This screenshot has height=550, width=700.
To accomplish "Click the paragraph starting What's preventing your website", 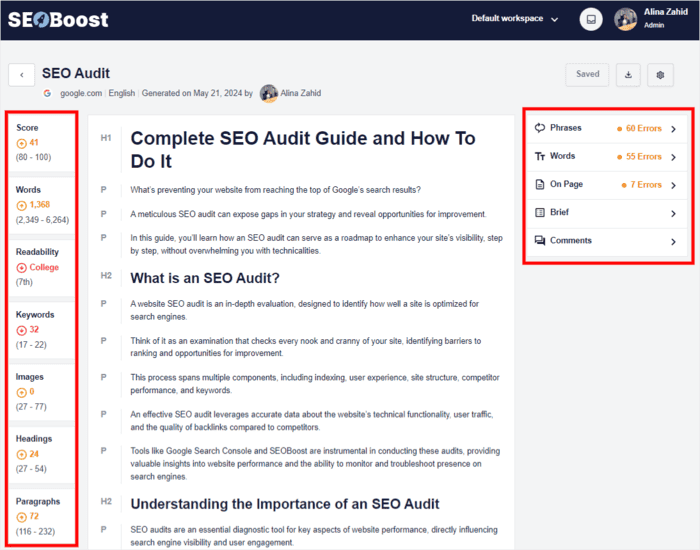I will pos(275,190).
